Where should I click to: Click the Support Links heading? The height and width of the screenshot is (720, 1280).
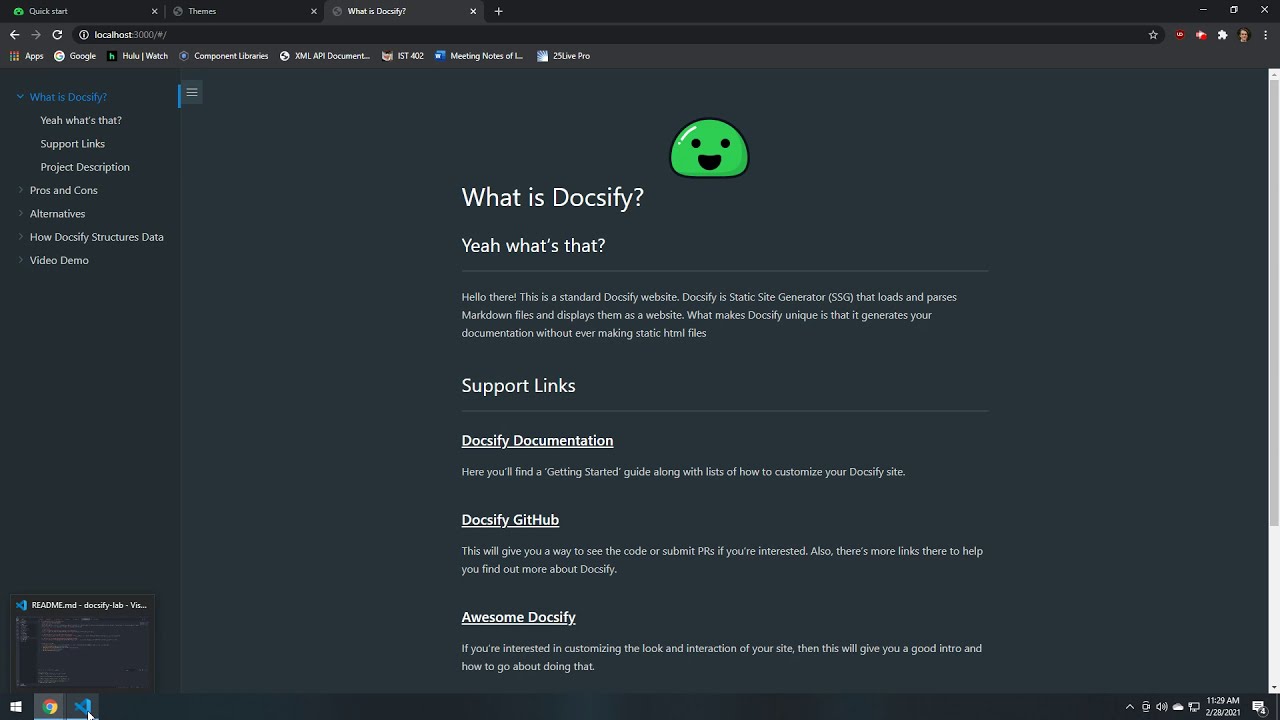518,386
